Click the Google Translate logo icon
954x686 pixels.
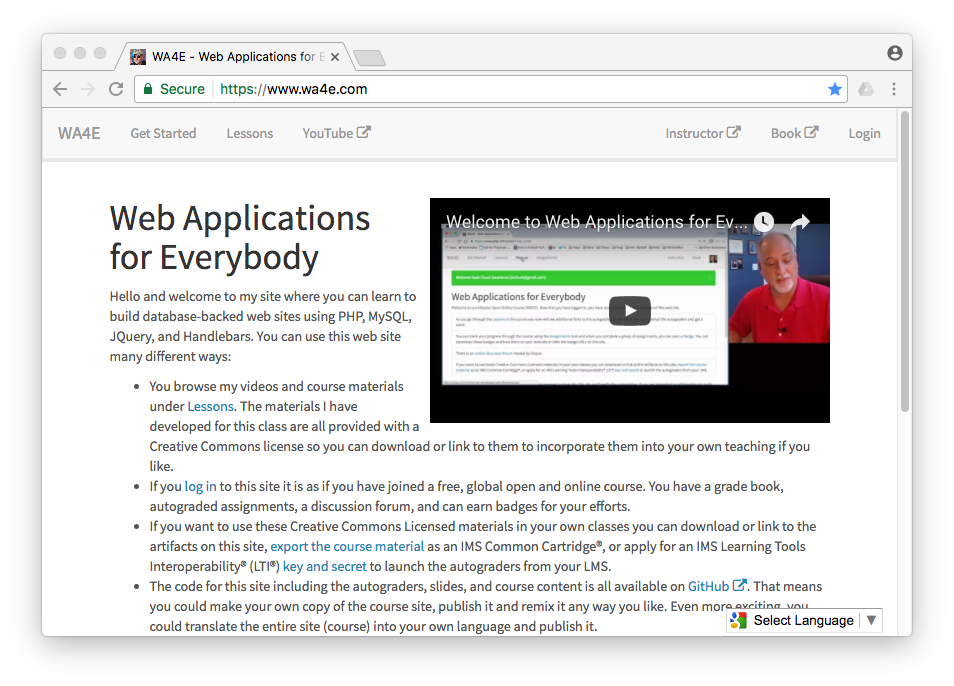click(738, 620)
